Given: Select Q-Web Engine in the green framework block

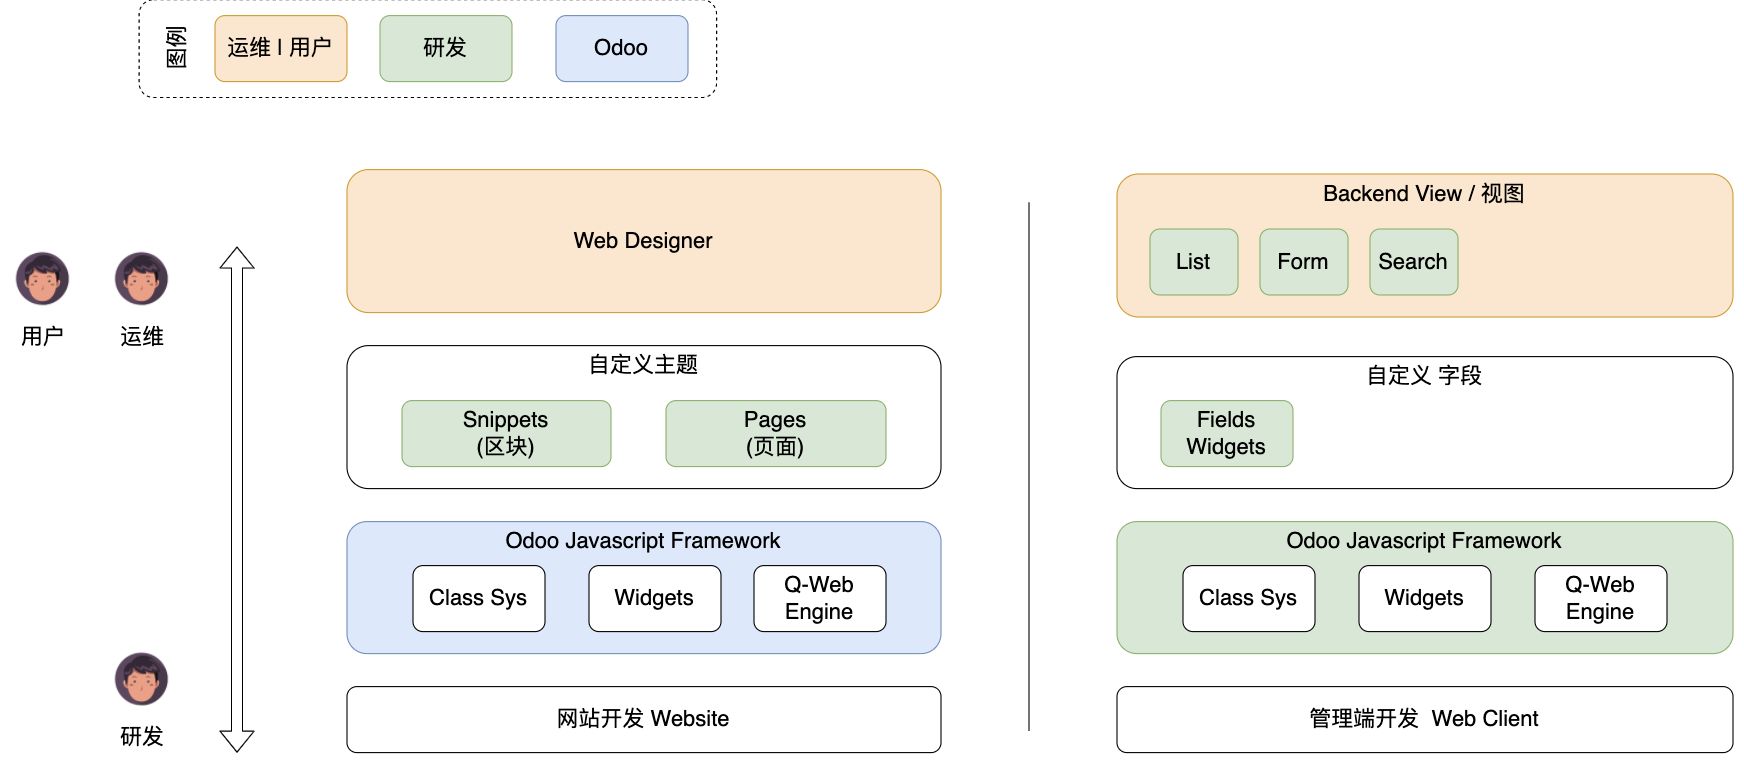Looking at the screenshot, I should click(x=1601, y=598).
